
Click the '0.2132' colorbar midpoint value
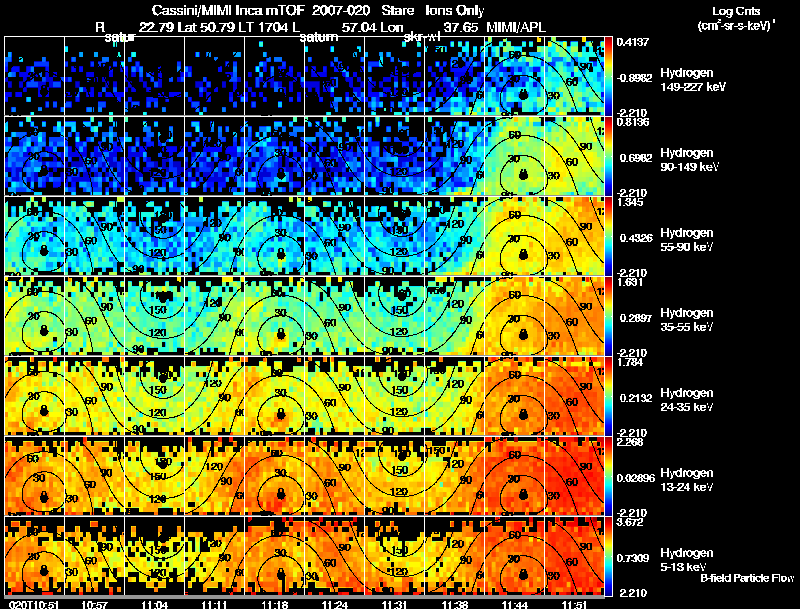point(634,398)
